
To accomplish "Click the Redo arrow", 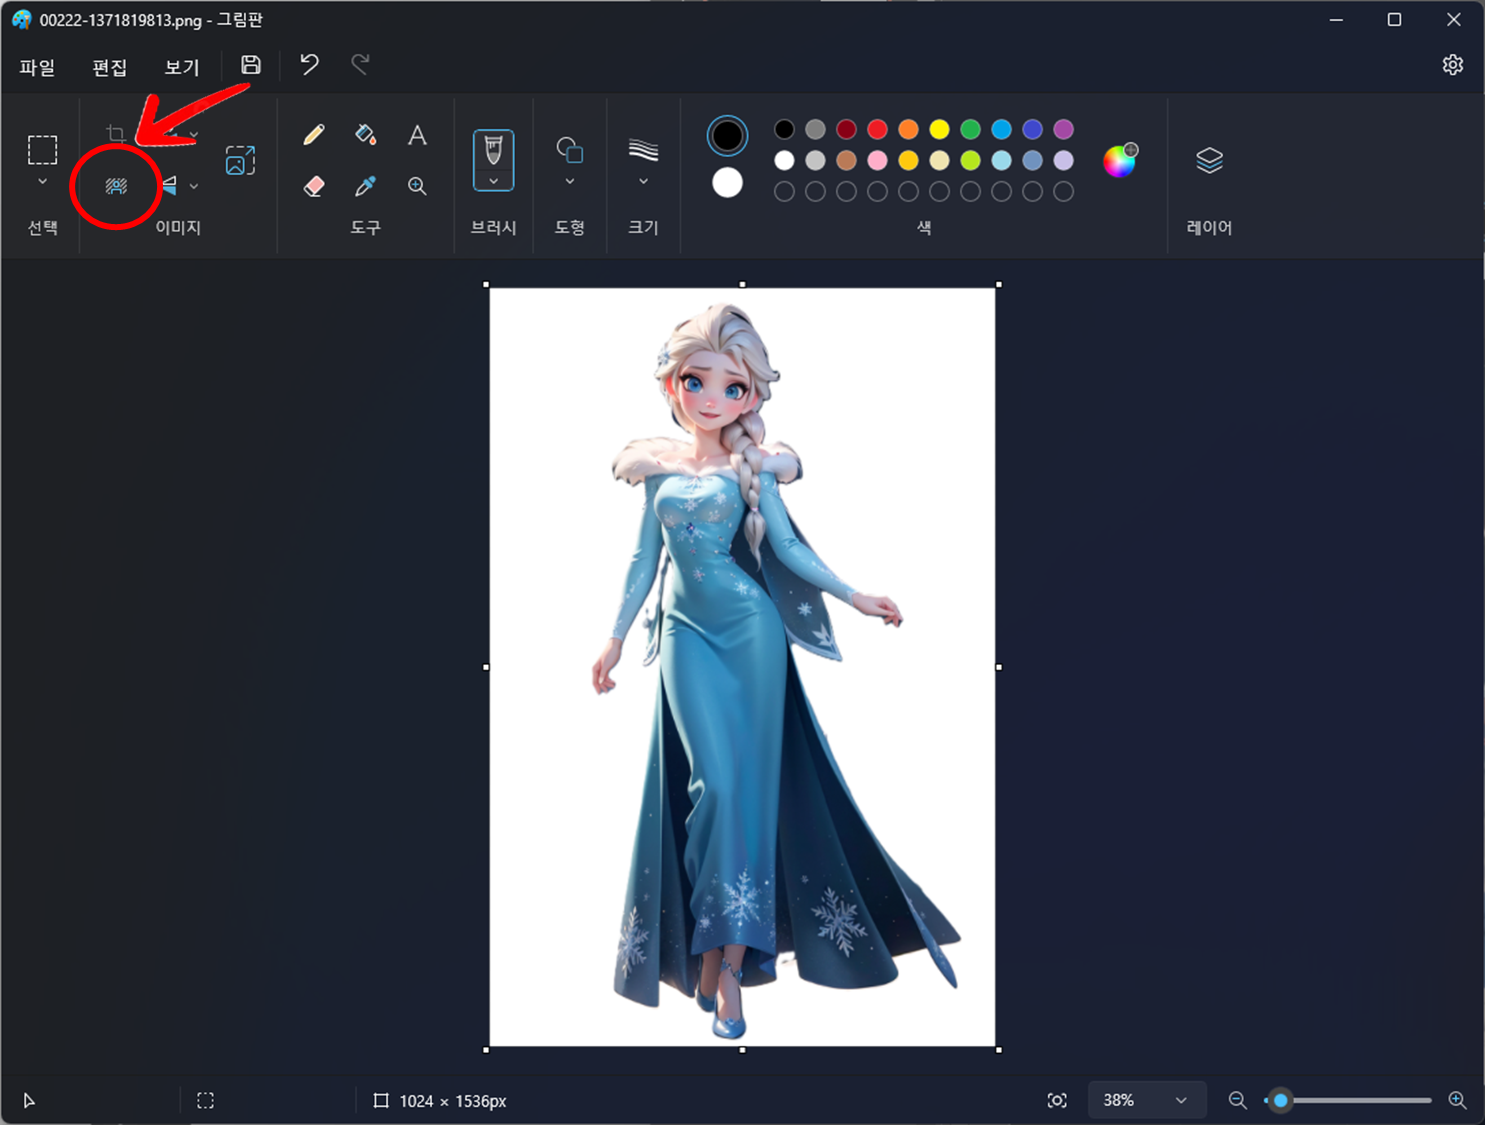I will (360, 65).
